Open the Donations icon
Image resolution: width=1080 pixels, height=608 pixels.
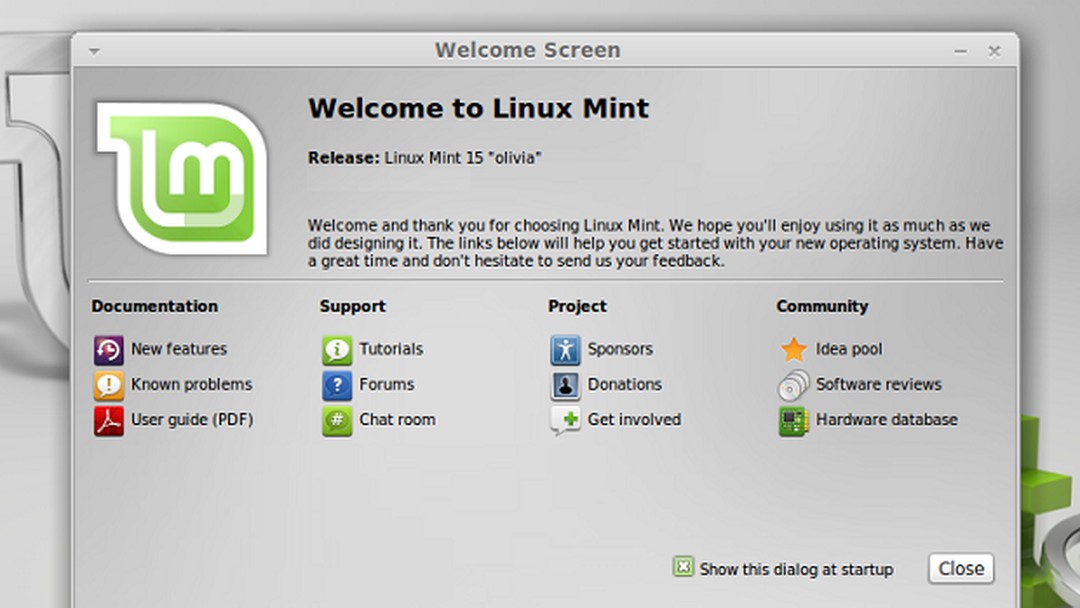(x=565, y=385)
